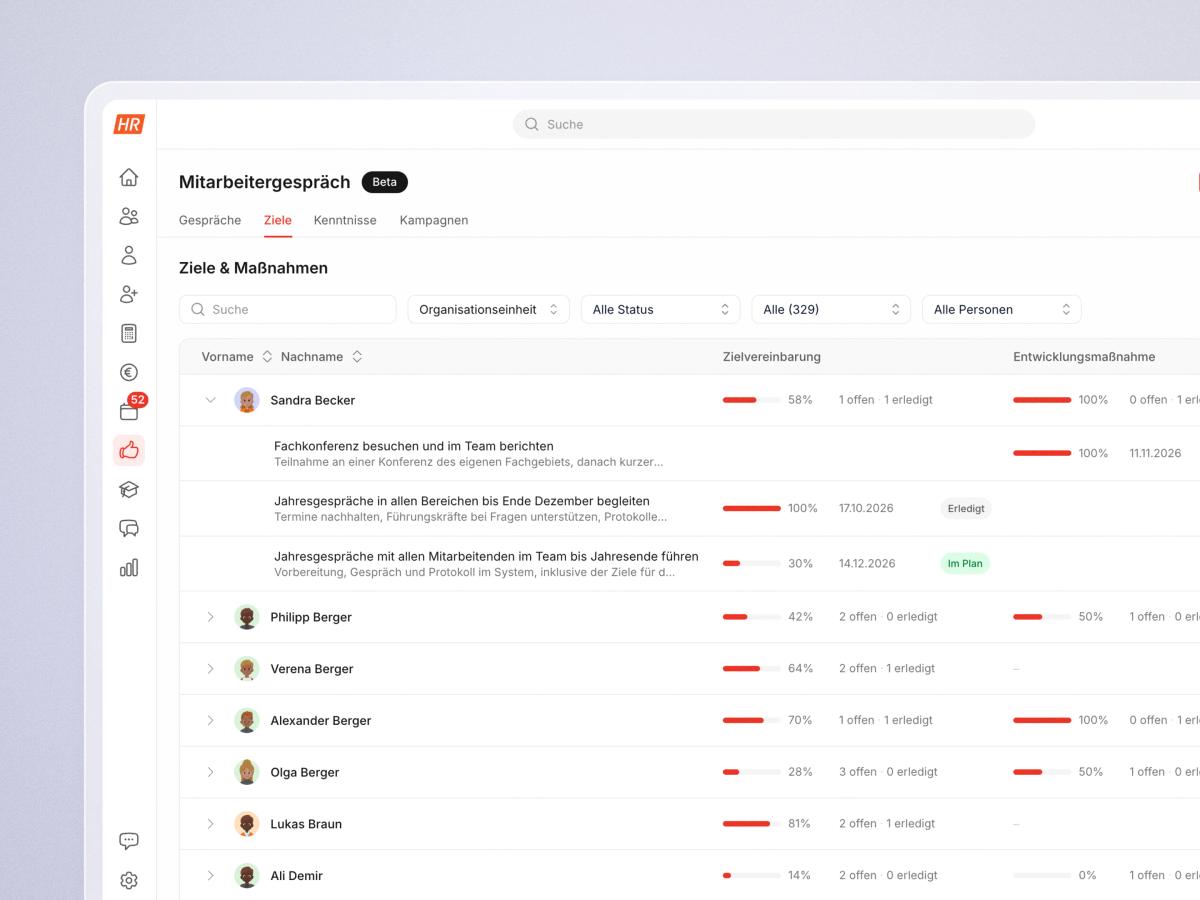
Task: Open the bar chart reports icon
Action: [129, 567]
